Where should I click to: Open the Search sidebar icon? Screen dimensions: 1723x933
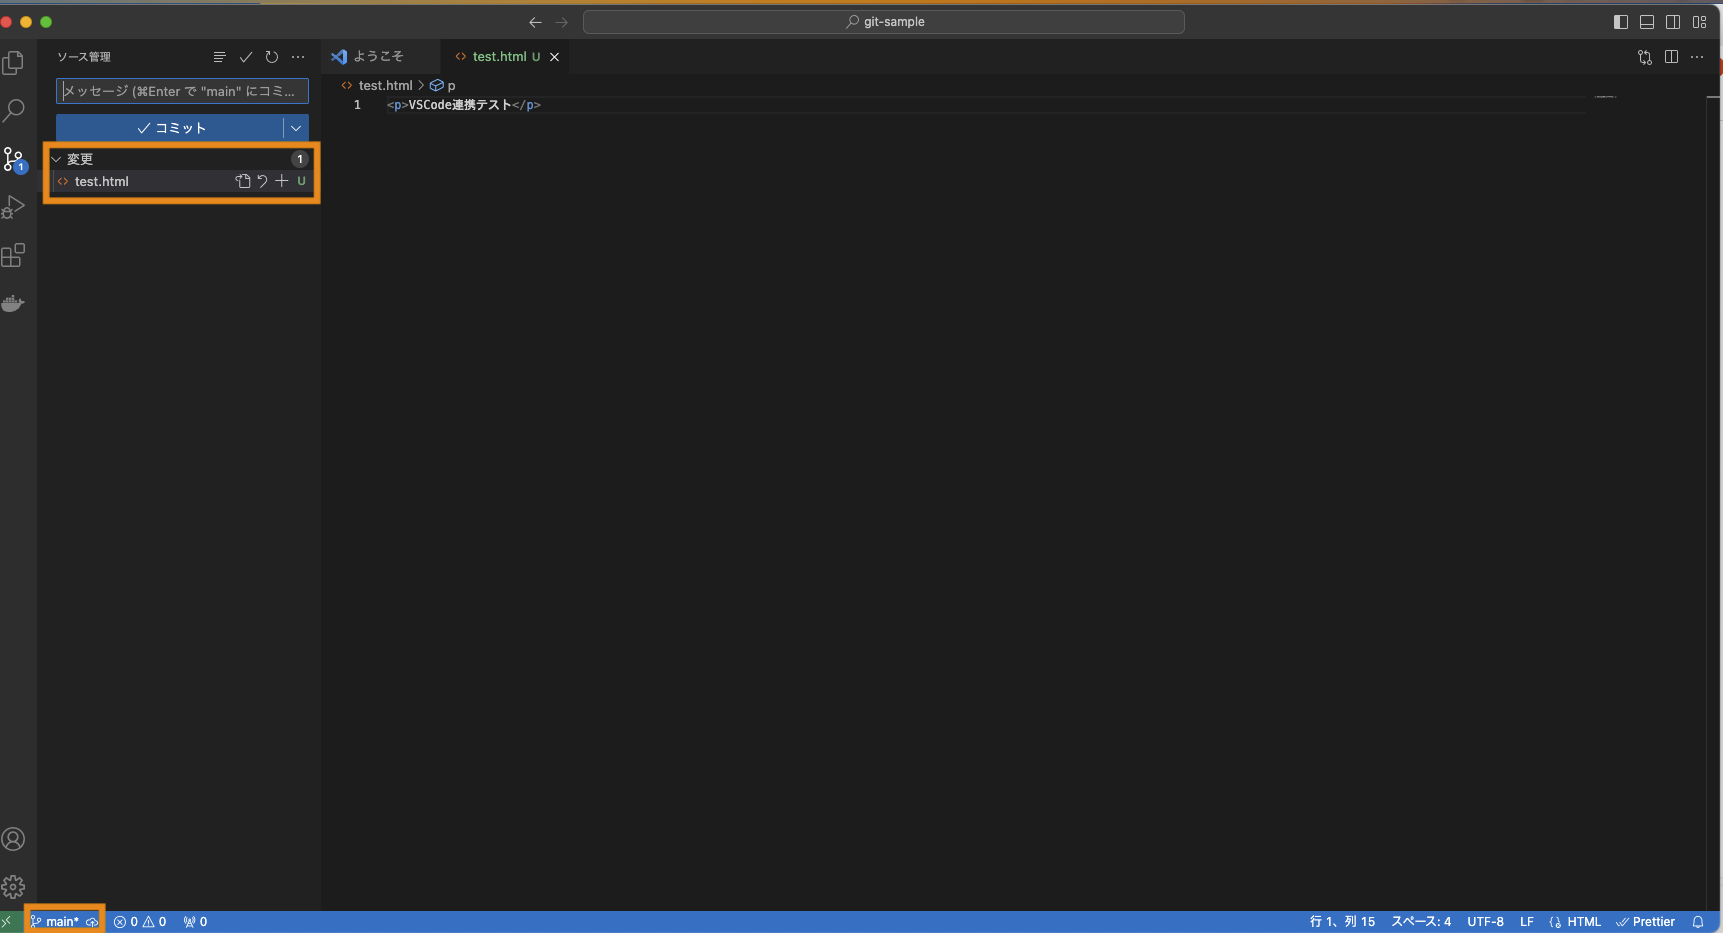(14, 110)
